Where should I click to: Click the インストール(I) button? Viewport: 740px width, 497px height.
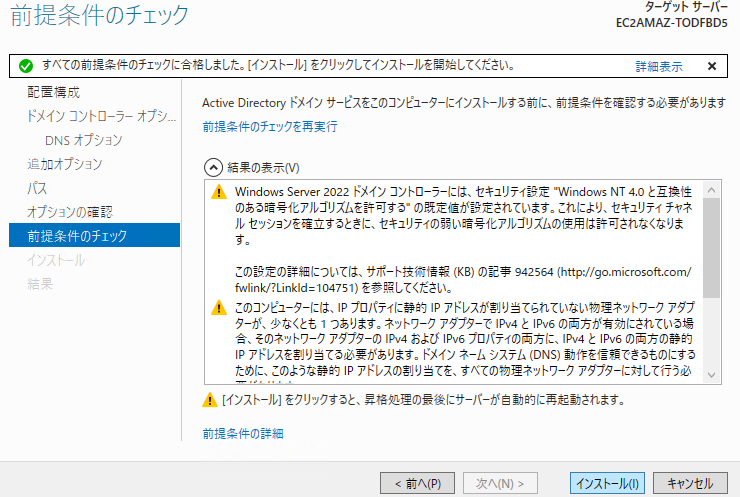click(607, 483)
